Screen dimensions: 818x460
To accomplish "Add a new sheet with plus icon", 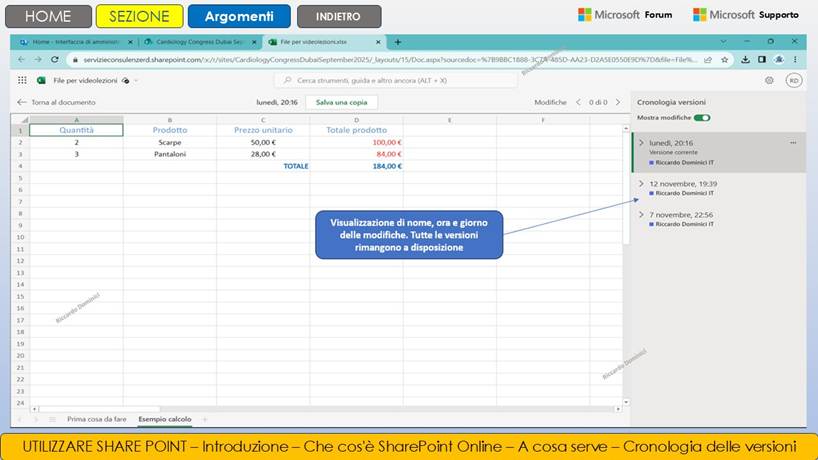I will click(204, 419).
